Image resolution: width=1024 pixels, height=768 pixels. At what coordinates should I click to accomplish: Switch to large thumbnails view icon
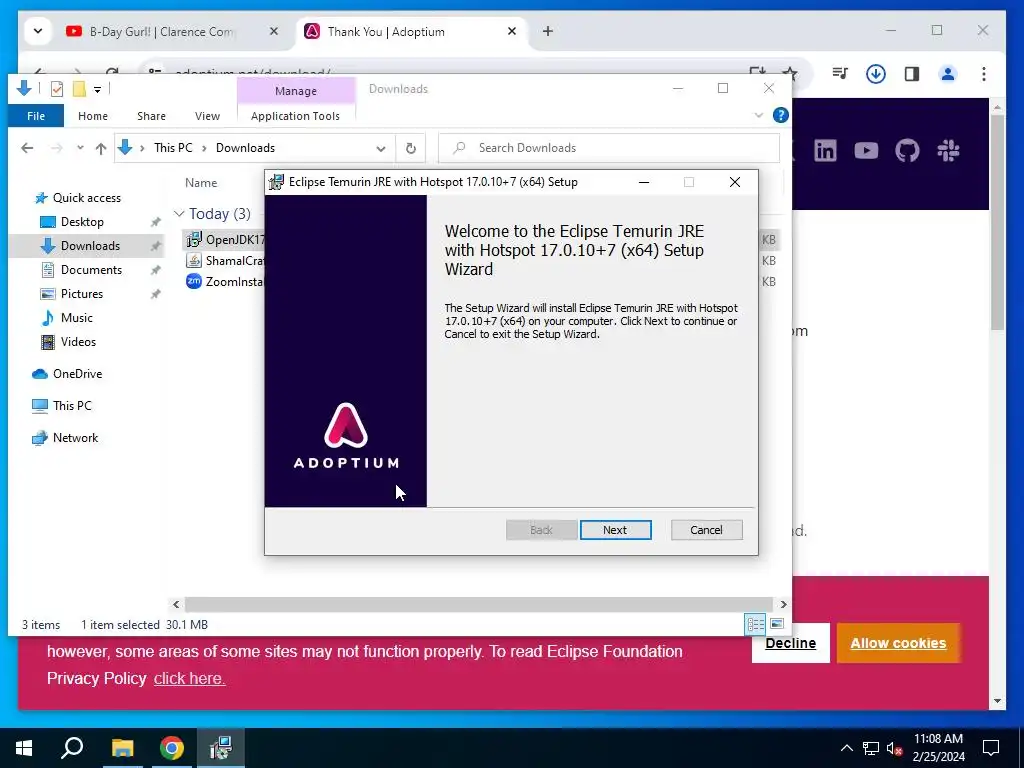click(x=776, y=624)
